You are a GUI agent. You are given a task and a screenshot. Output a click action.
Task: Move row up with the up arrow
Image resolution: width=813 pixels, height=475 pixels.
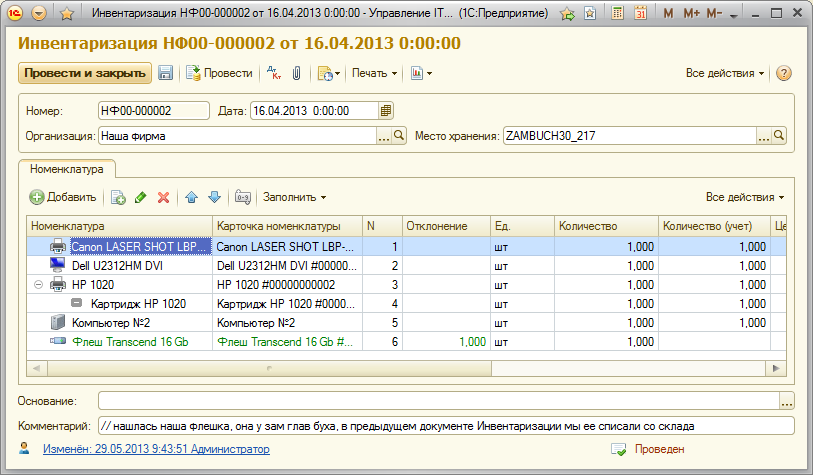point(192,197)
